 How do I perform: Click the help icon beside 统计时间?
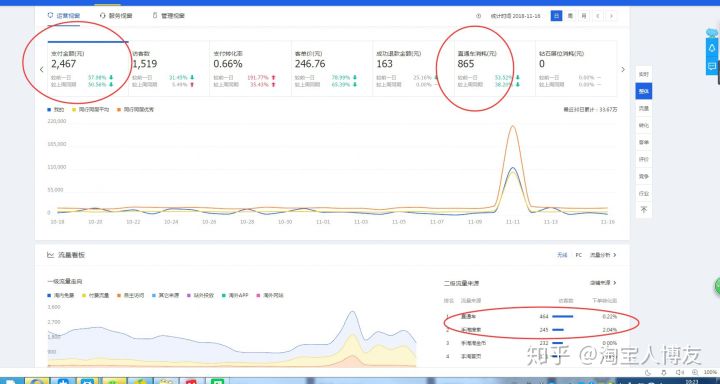tap(478, 16)
